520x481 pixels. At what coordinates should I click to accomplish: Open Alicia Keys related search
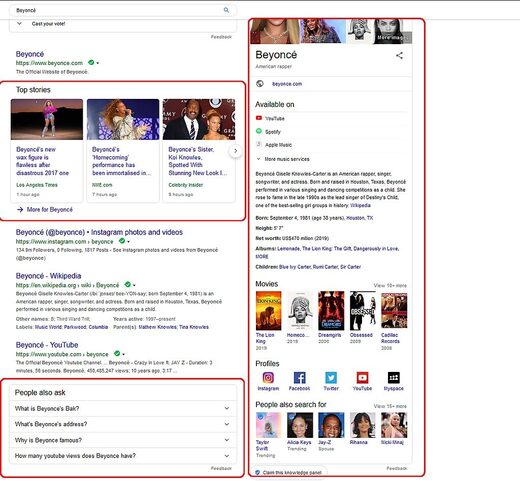point(300,425)
